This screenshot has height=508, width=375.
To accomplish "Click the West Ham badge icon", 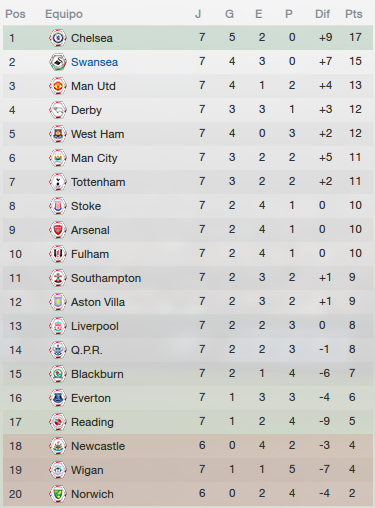I will pyautogui.click(x=58, y=134).
